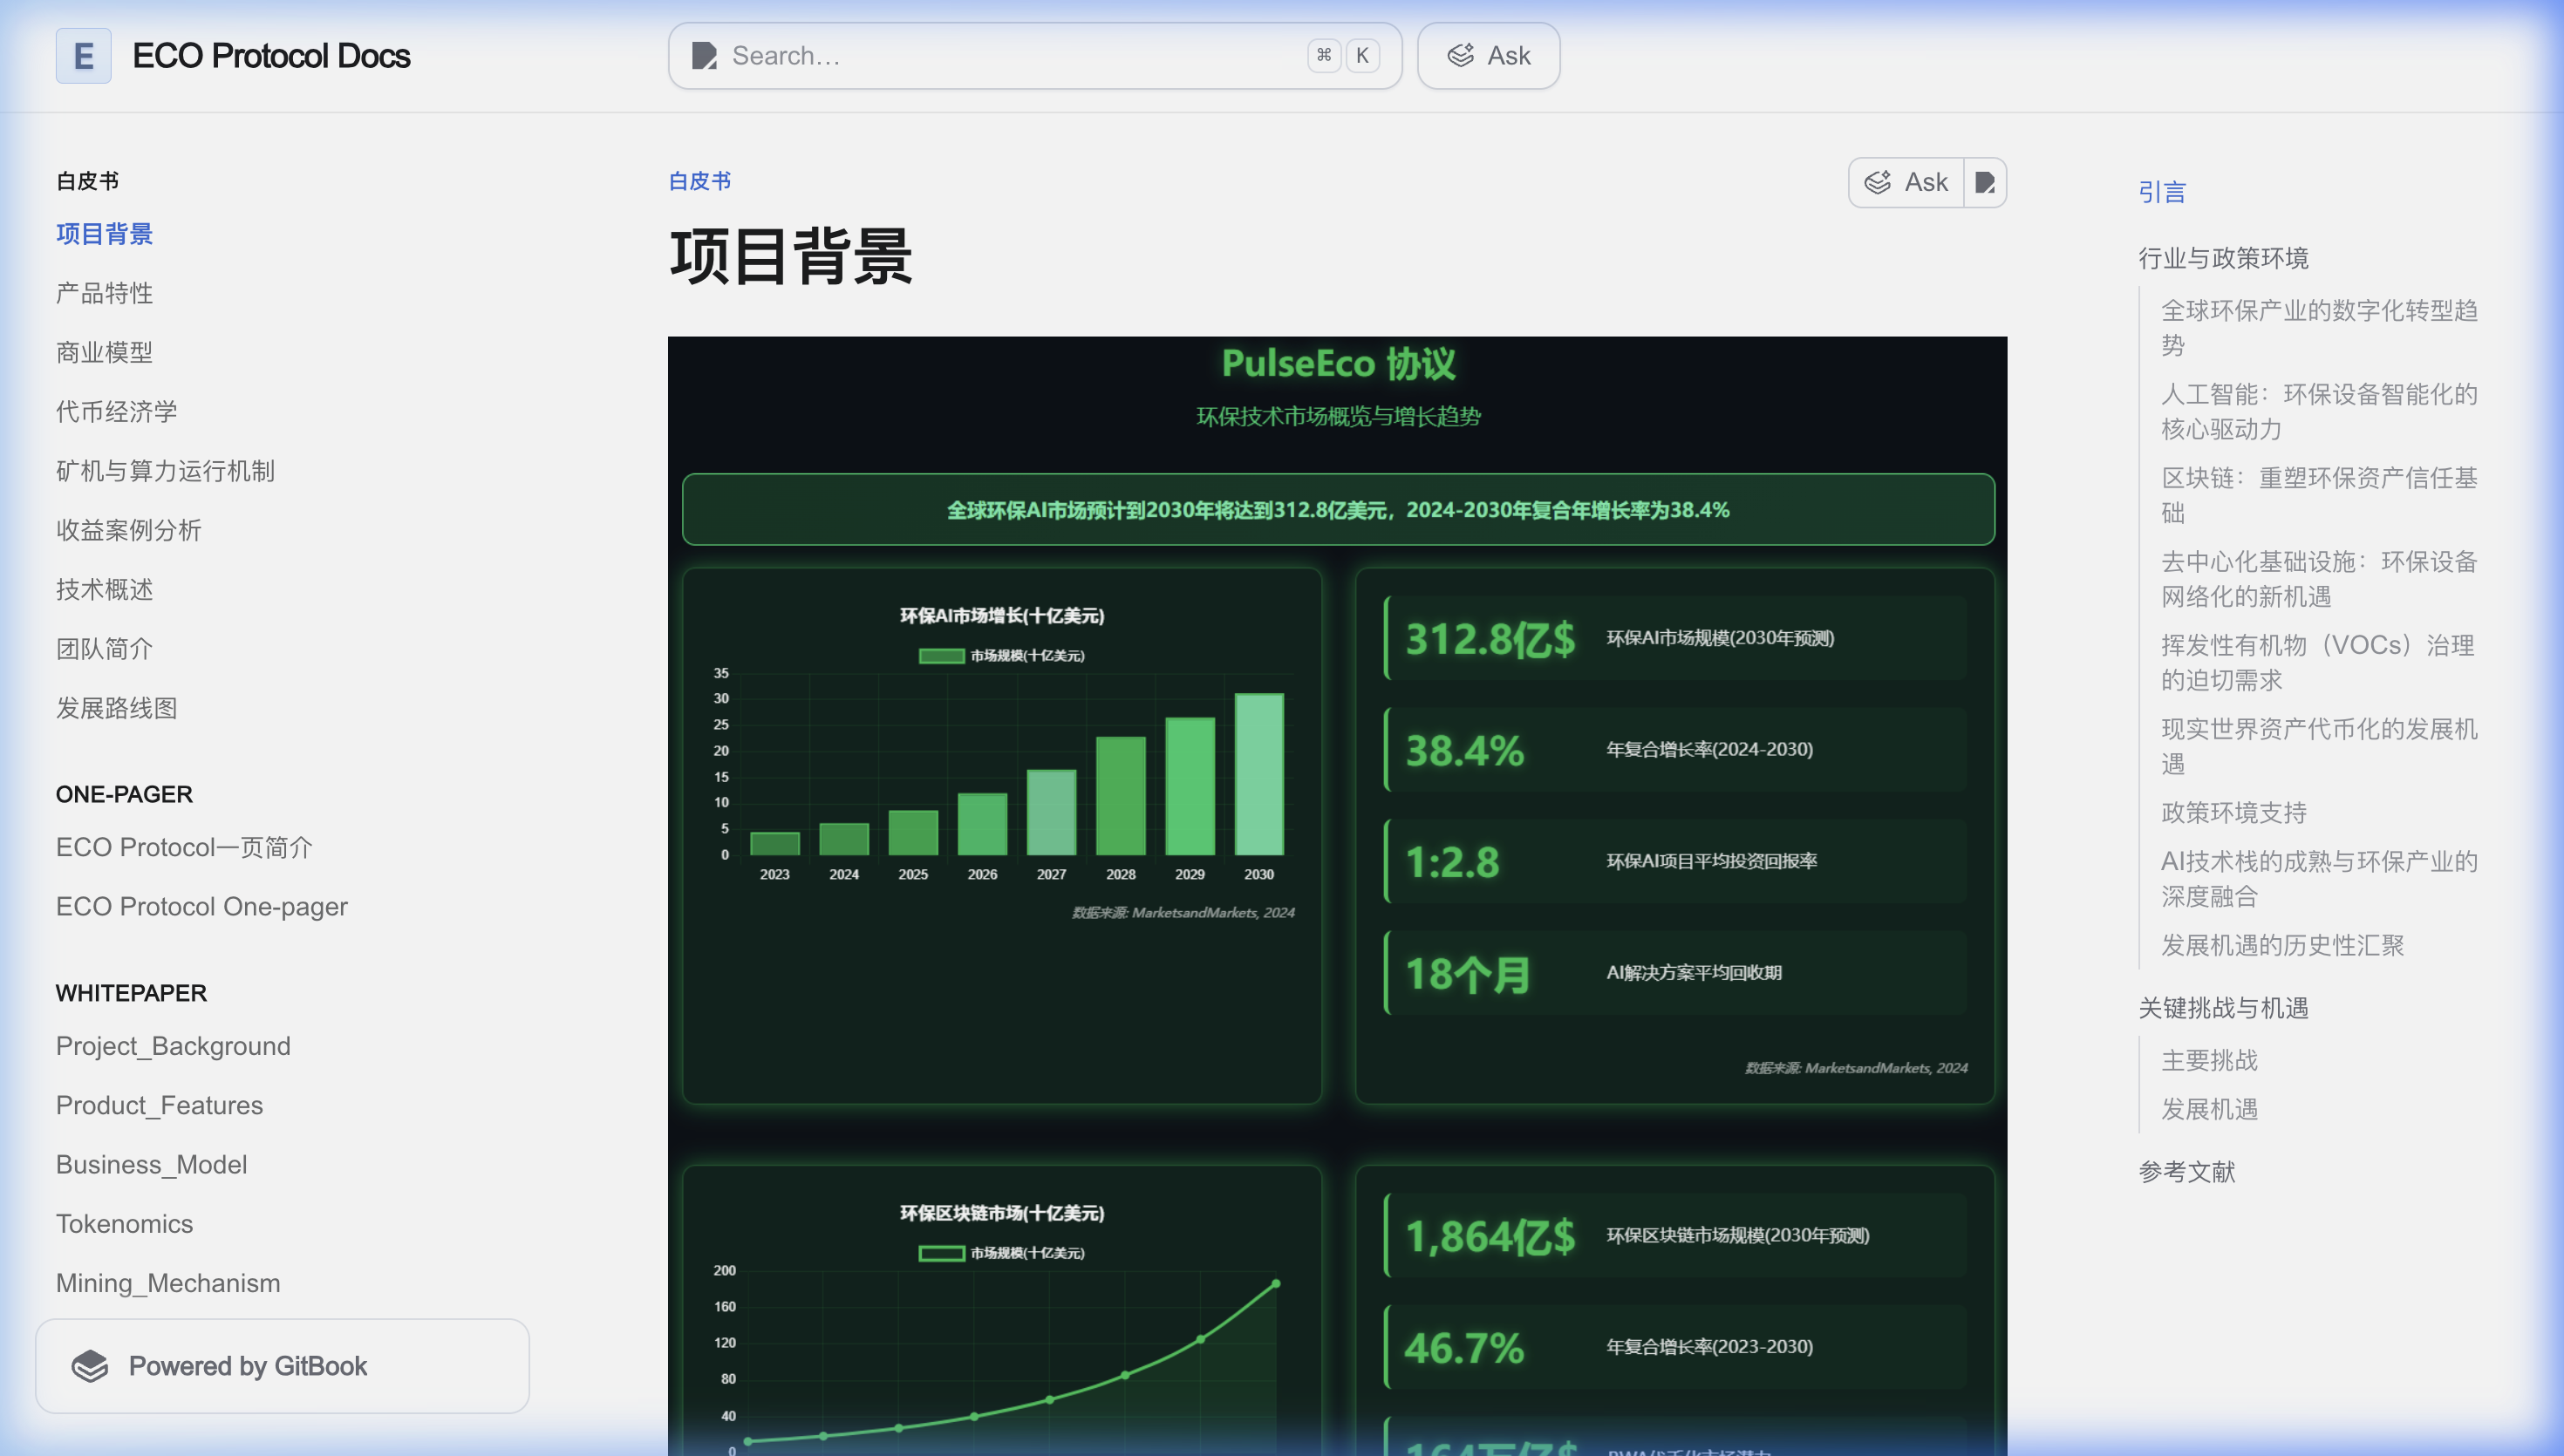Click the Ask stack icon next to page title
Image resolution: width=2564 pixels, height=1456 pixels.
click(1877, 182)
